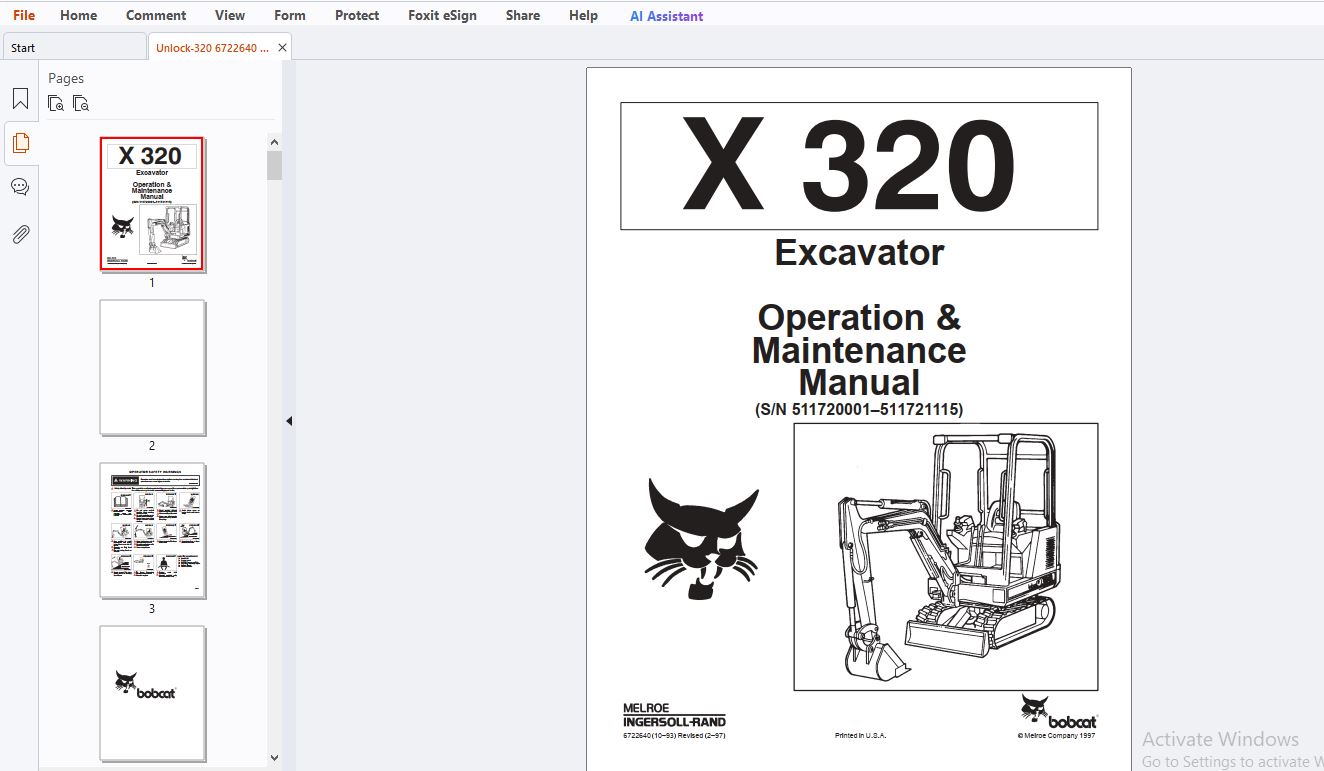
Task: Click the small bobcat logo at page bottom
Action: click(1058, 711)
